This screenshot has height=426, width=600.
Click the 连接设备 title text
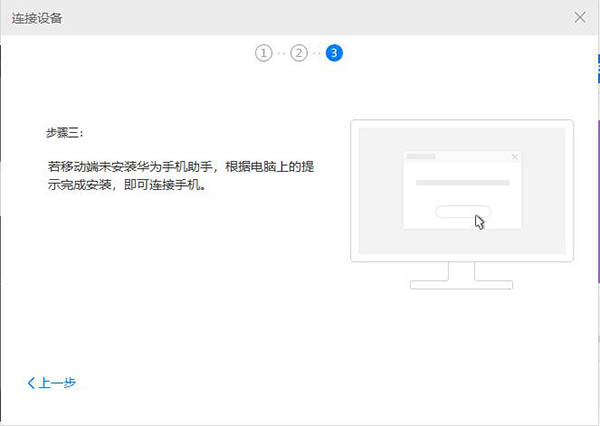[x=37, y=18]
